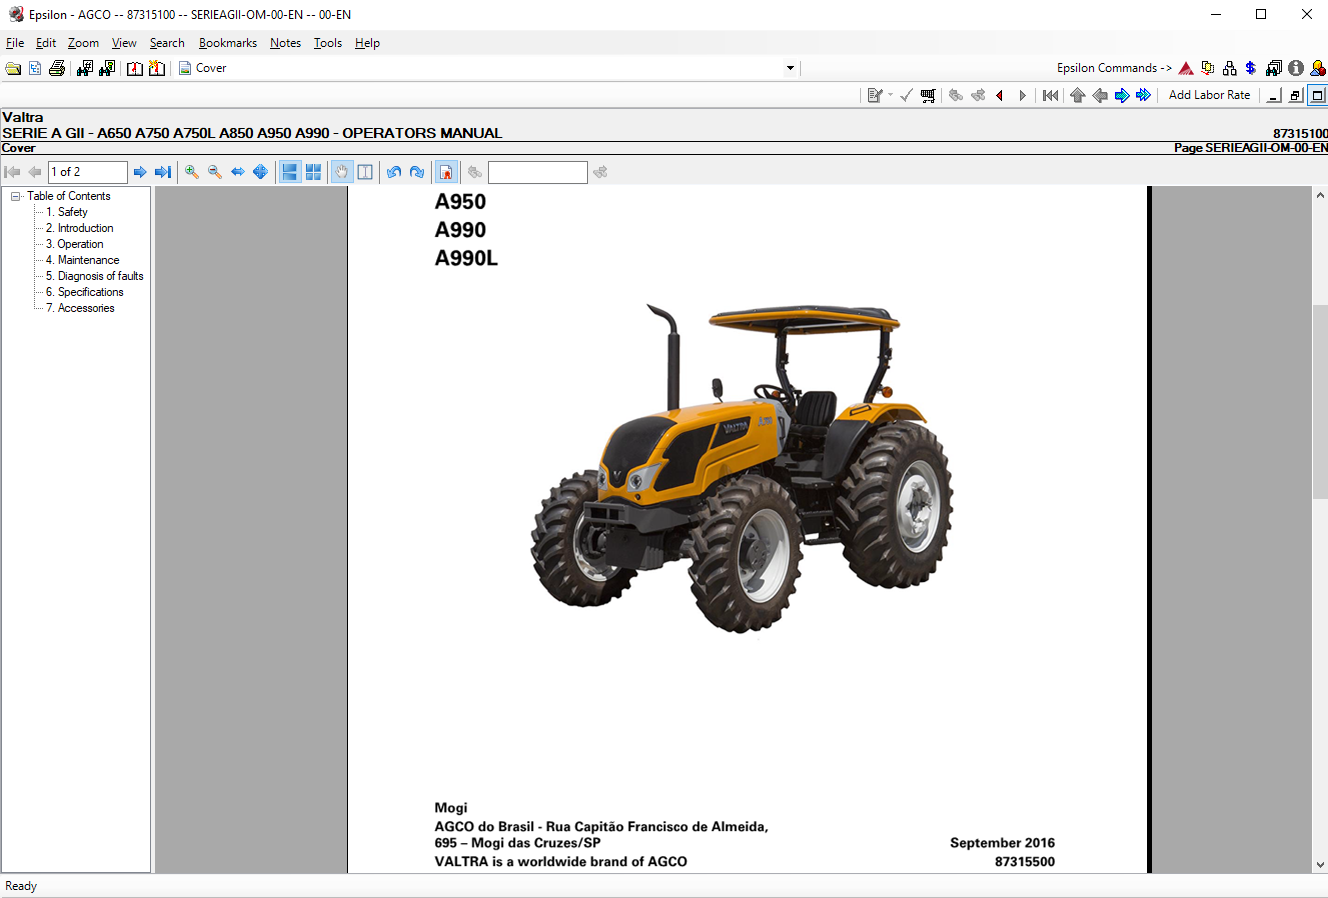The width and height of the screenshot is (1328, 898).
Task: Open 2. Introduction in contents
Action: [x=80, y=228]
